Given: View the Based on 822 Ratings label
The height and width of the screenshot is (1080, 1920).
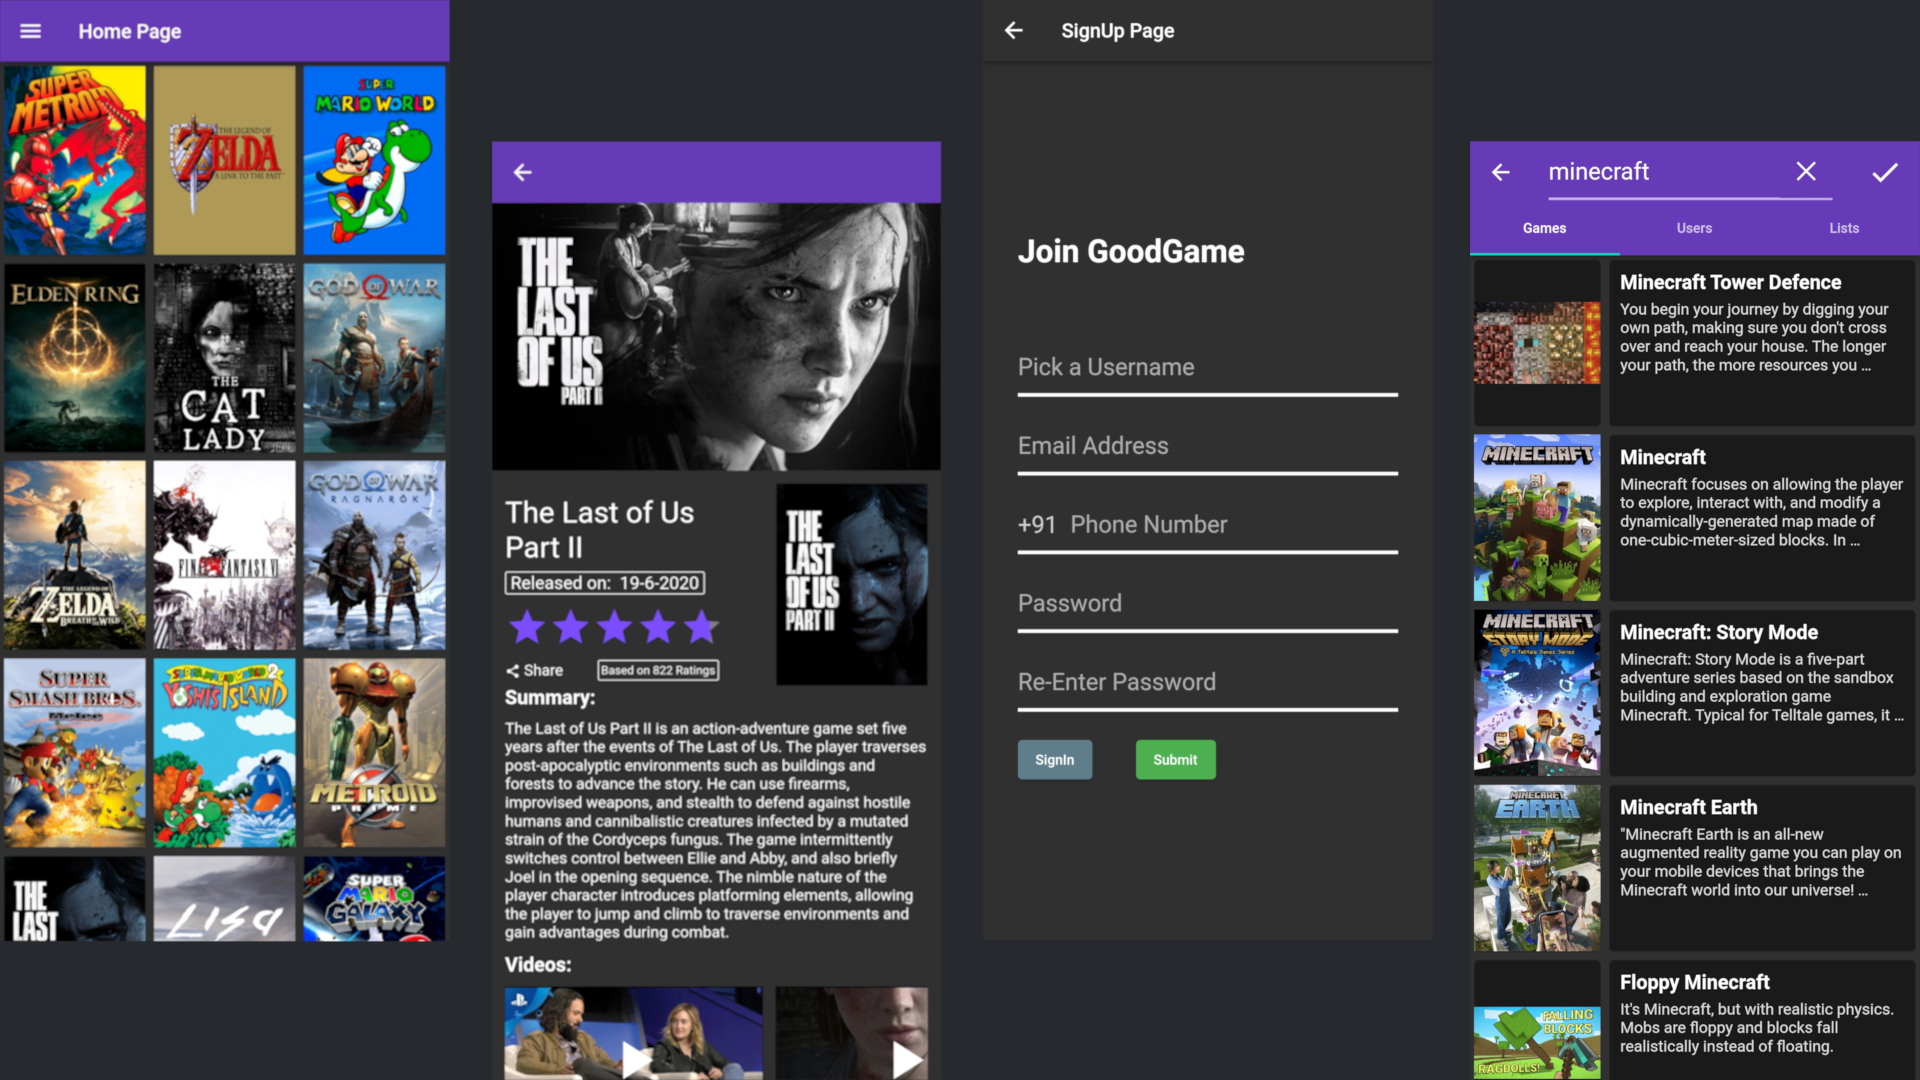Looking at the screenshot, I should click(x=658, y=671).
